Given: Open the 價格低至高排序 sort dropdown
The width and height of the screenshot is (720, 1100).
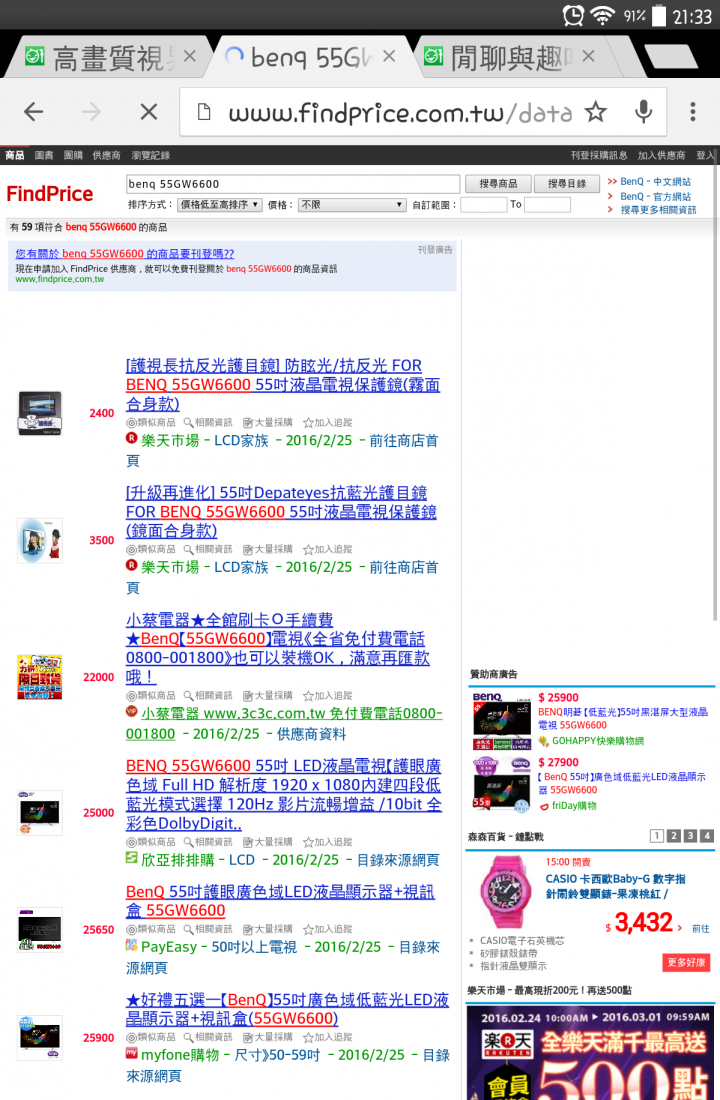Looking at the screenshot, I should [x=220, y=205].
